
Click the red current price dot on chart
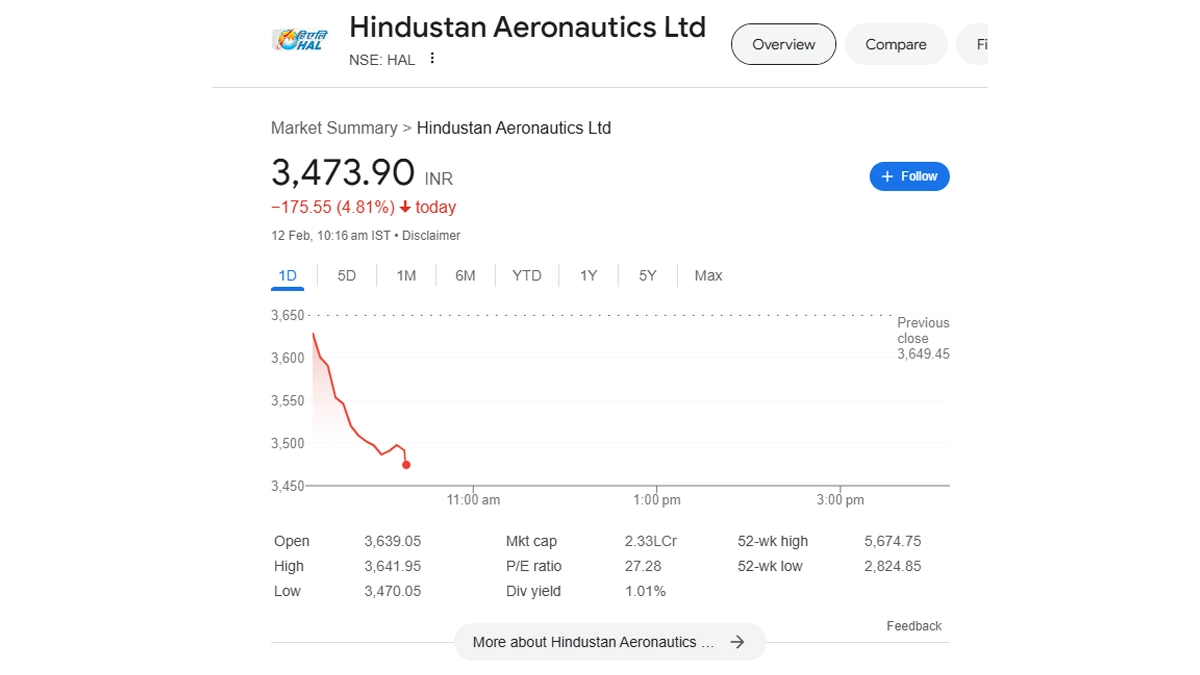406,465
